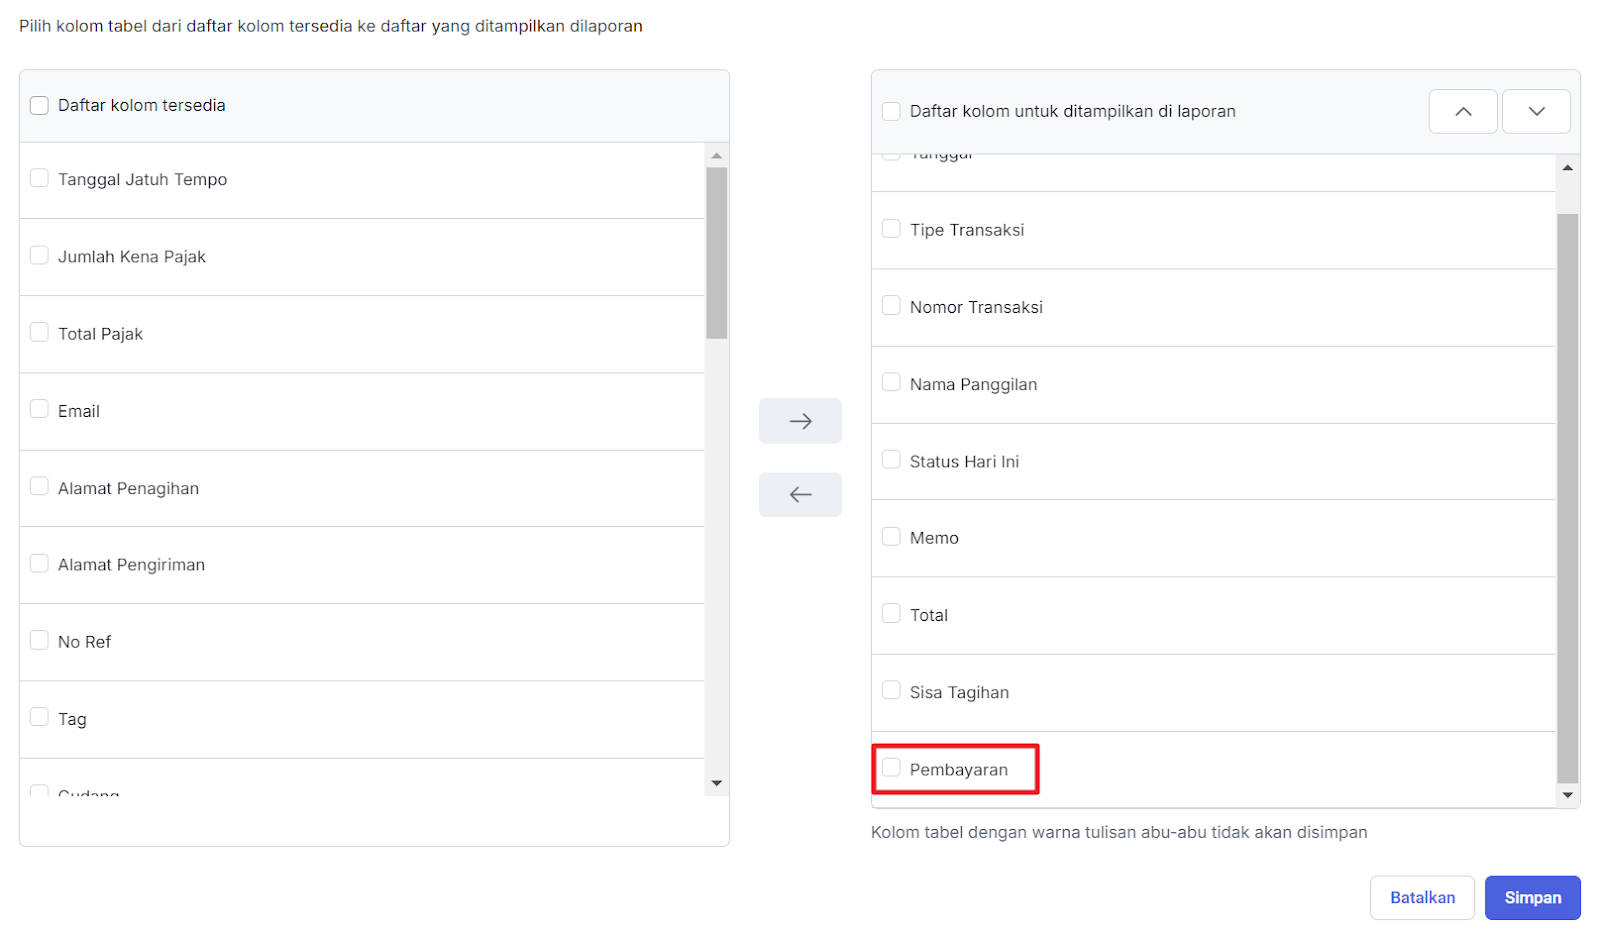The width and height of the screenshot is (1600, 933).
Task: Select the Sisa Tagihan checkbox
Action: click(x=891, y=690)
